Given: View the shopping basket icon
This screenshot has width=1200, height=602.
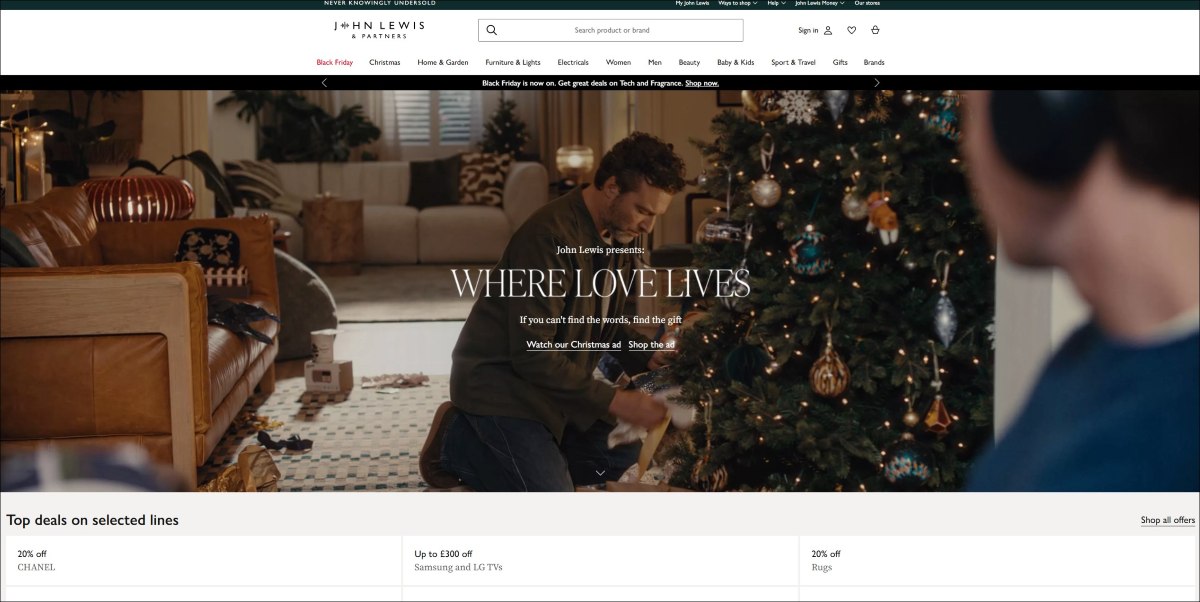Looking at the screenshot, I should coord(876,30).
